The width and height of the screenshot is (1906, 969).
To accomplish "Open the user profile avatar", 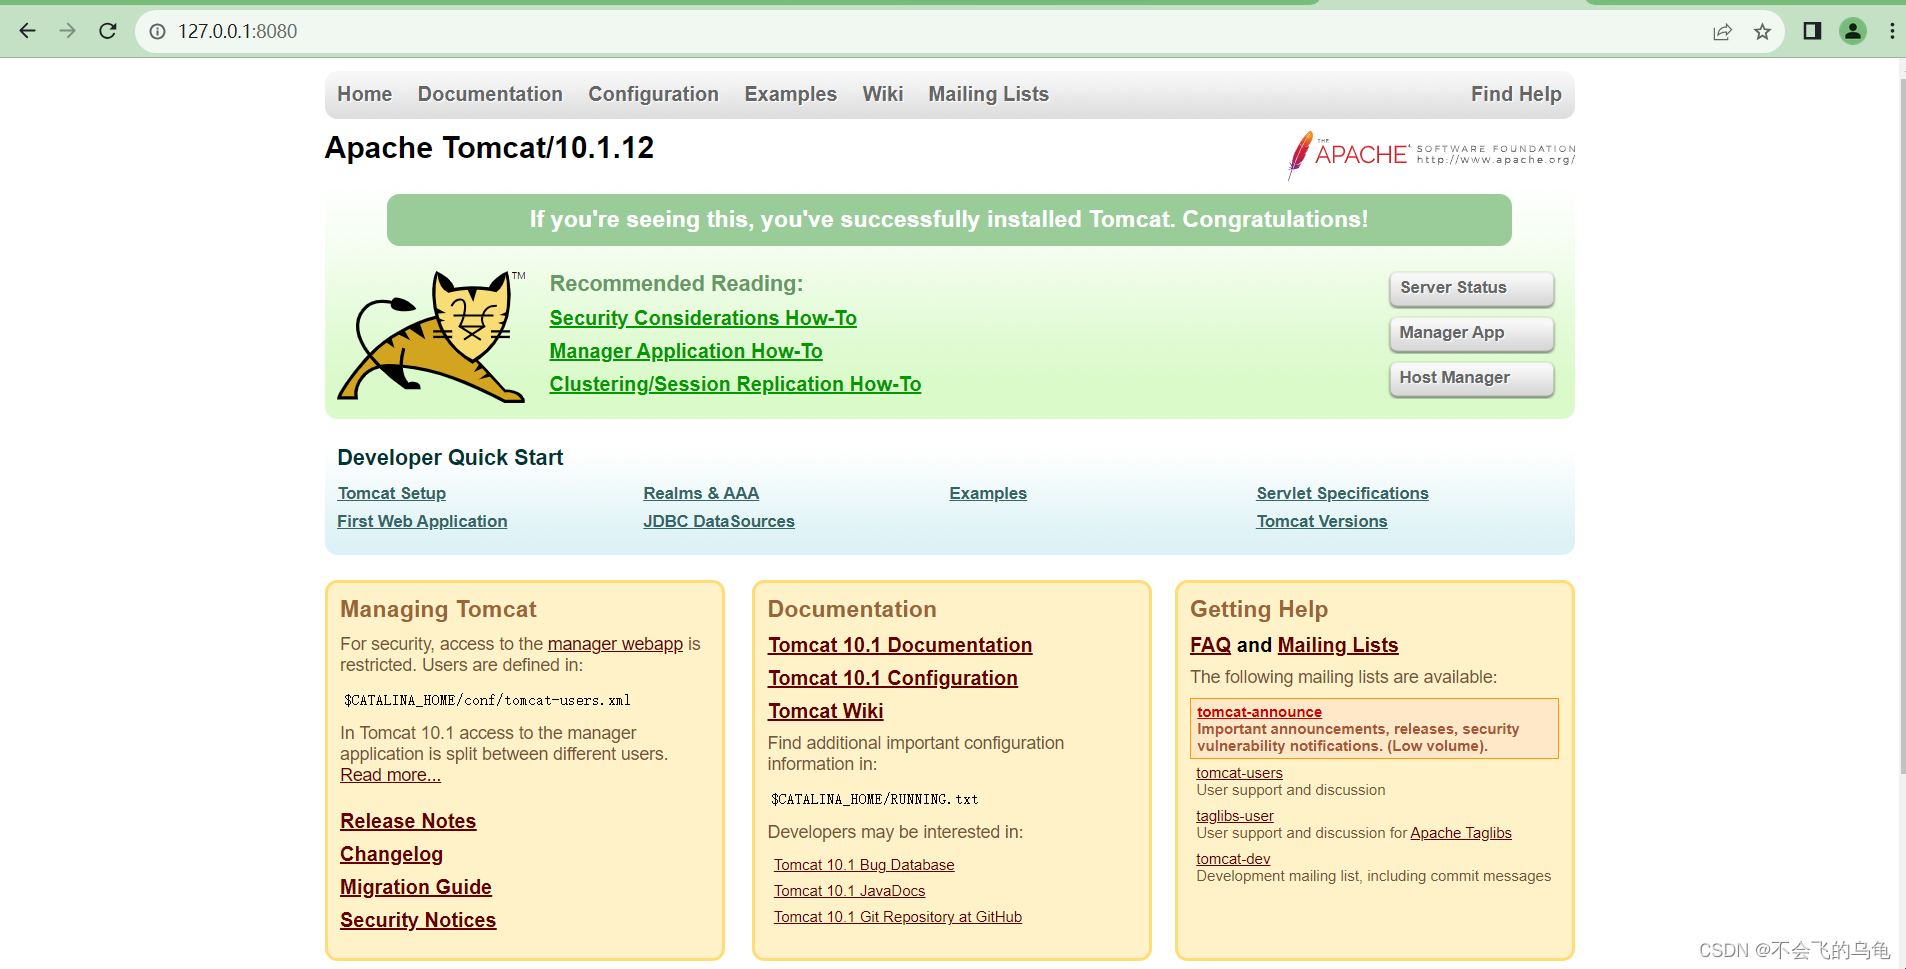I will pyautogui.click(x=1853, y=31).
